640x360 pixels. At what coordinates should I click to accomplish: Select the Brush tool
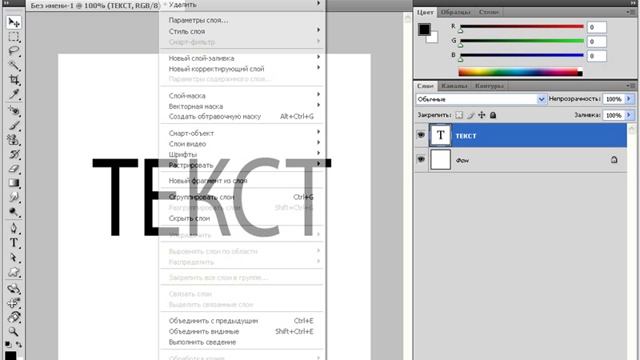pos(13,125)
